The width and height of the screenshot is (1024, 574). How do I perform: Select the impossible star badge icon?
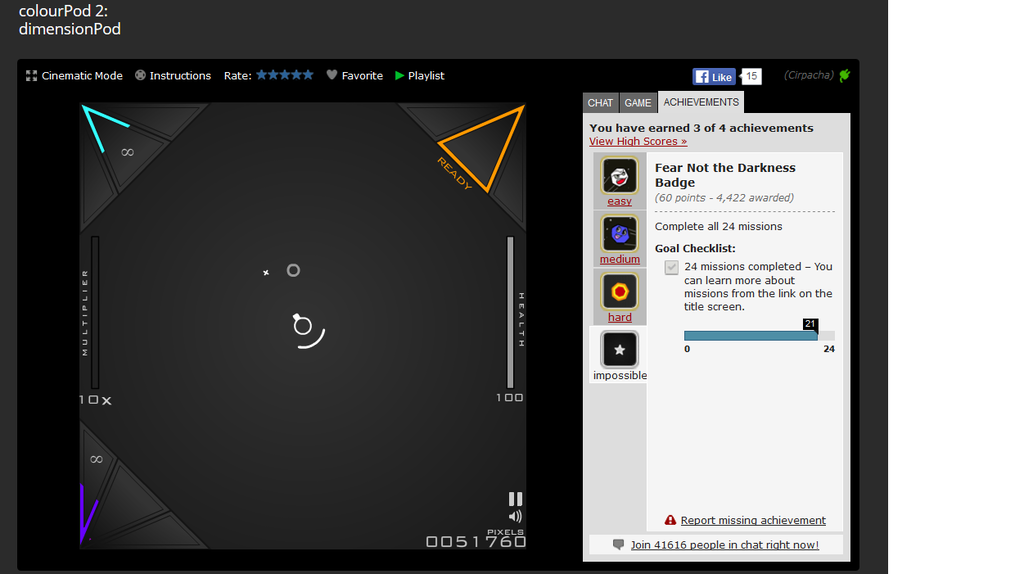click(620, 349)
